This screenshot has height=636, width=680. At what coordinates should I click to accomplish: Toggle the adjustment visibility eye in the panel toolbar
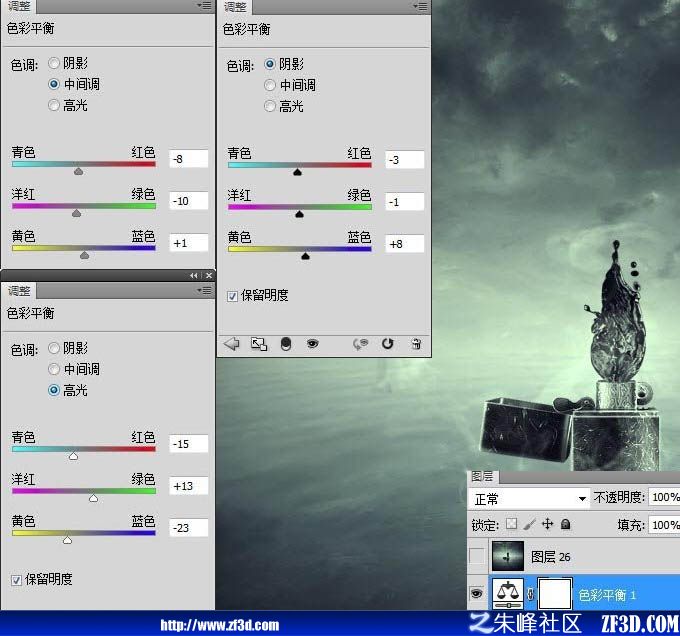pyautogui.click(x=312, y=344)
